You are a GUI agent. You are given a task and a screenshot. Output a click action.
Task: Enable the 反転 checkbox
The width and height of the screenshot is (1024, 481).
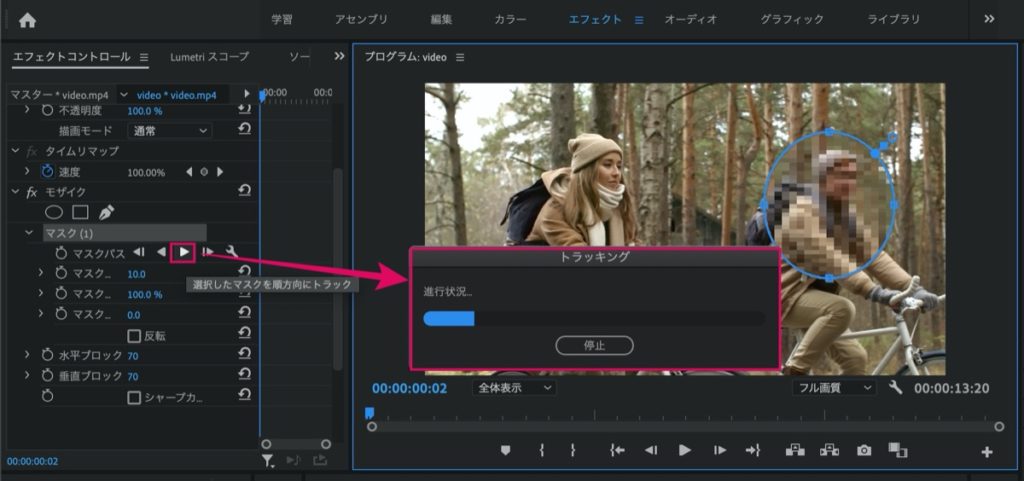coord(134,336)
